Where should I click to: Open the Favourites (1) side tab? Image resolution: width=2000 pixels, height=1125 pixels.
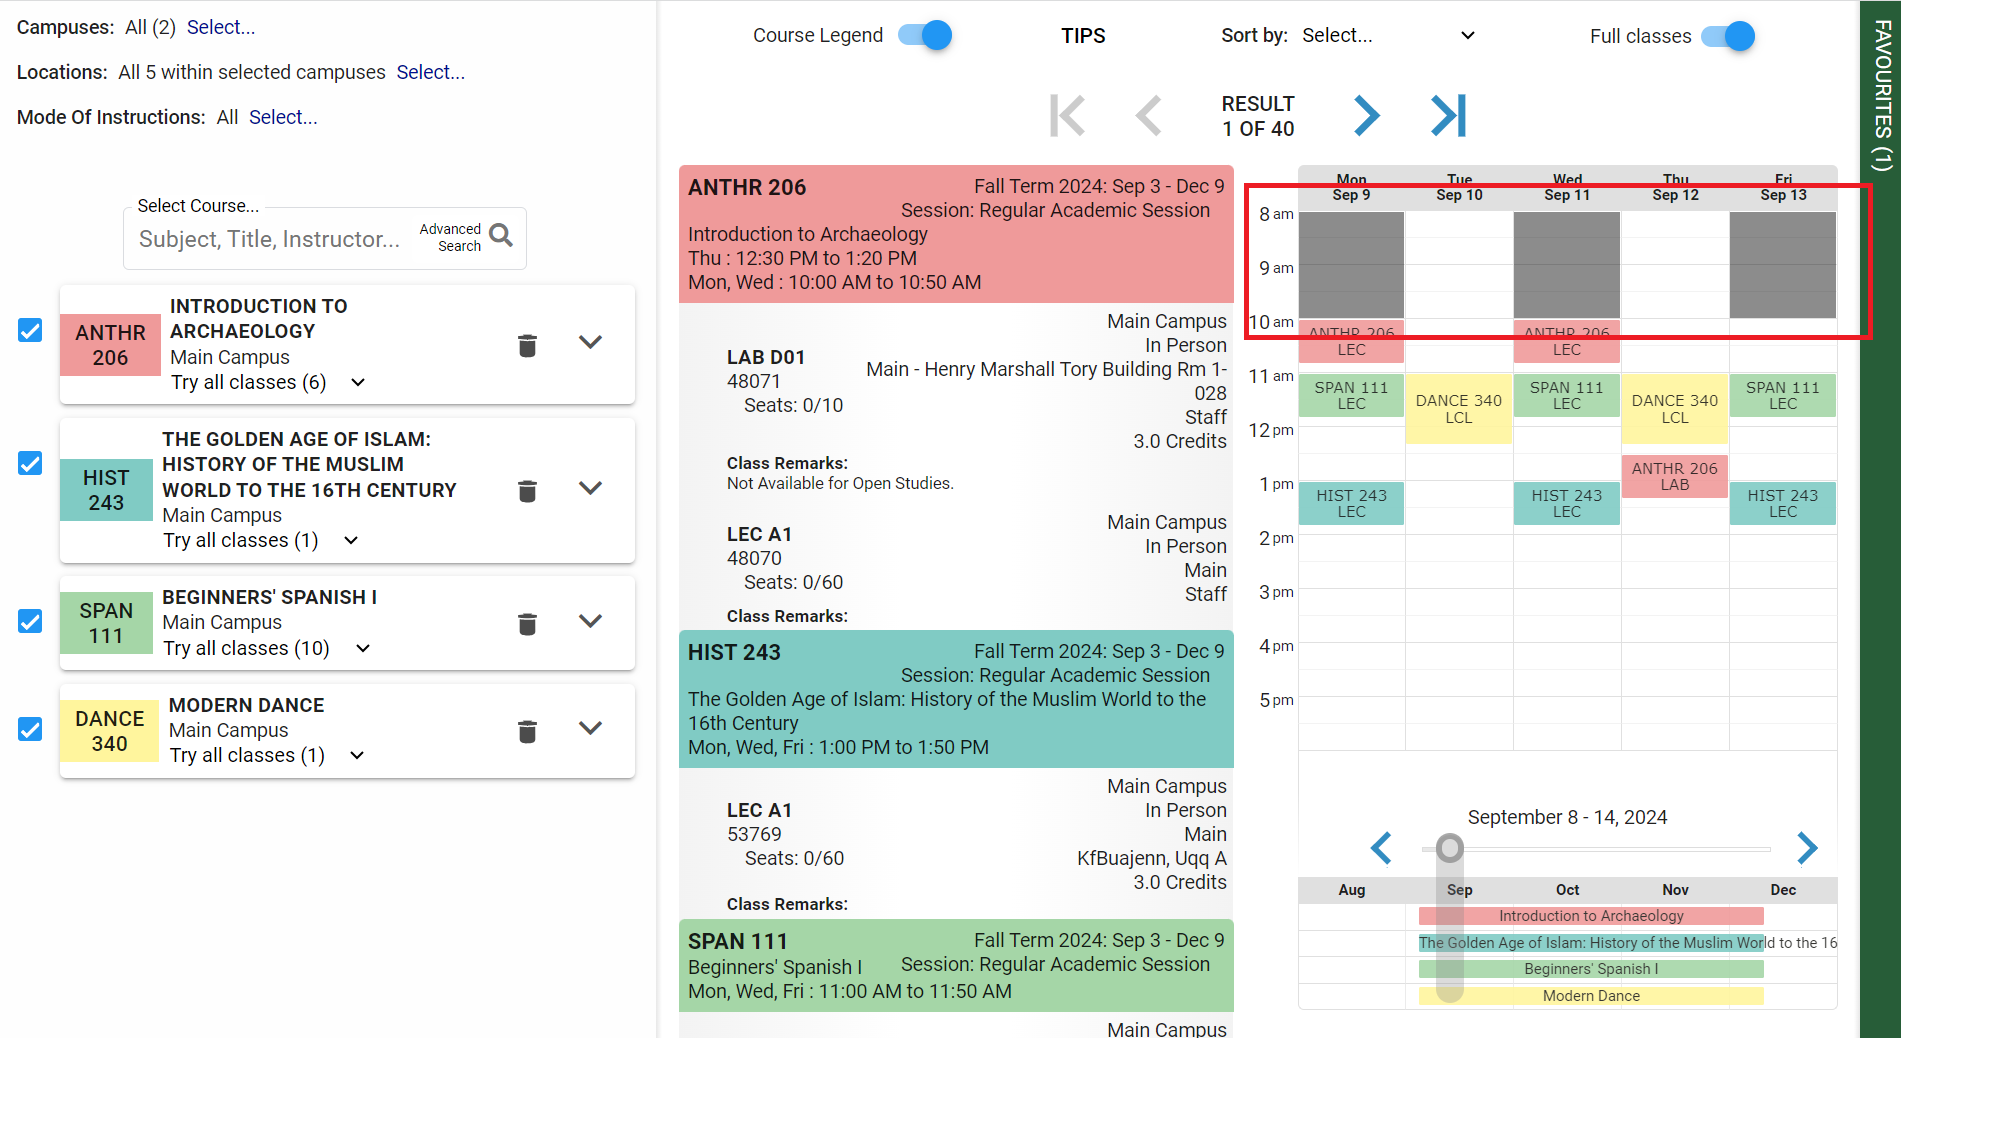point(1881,95)
